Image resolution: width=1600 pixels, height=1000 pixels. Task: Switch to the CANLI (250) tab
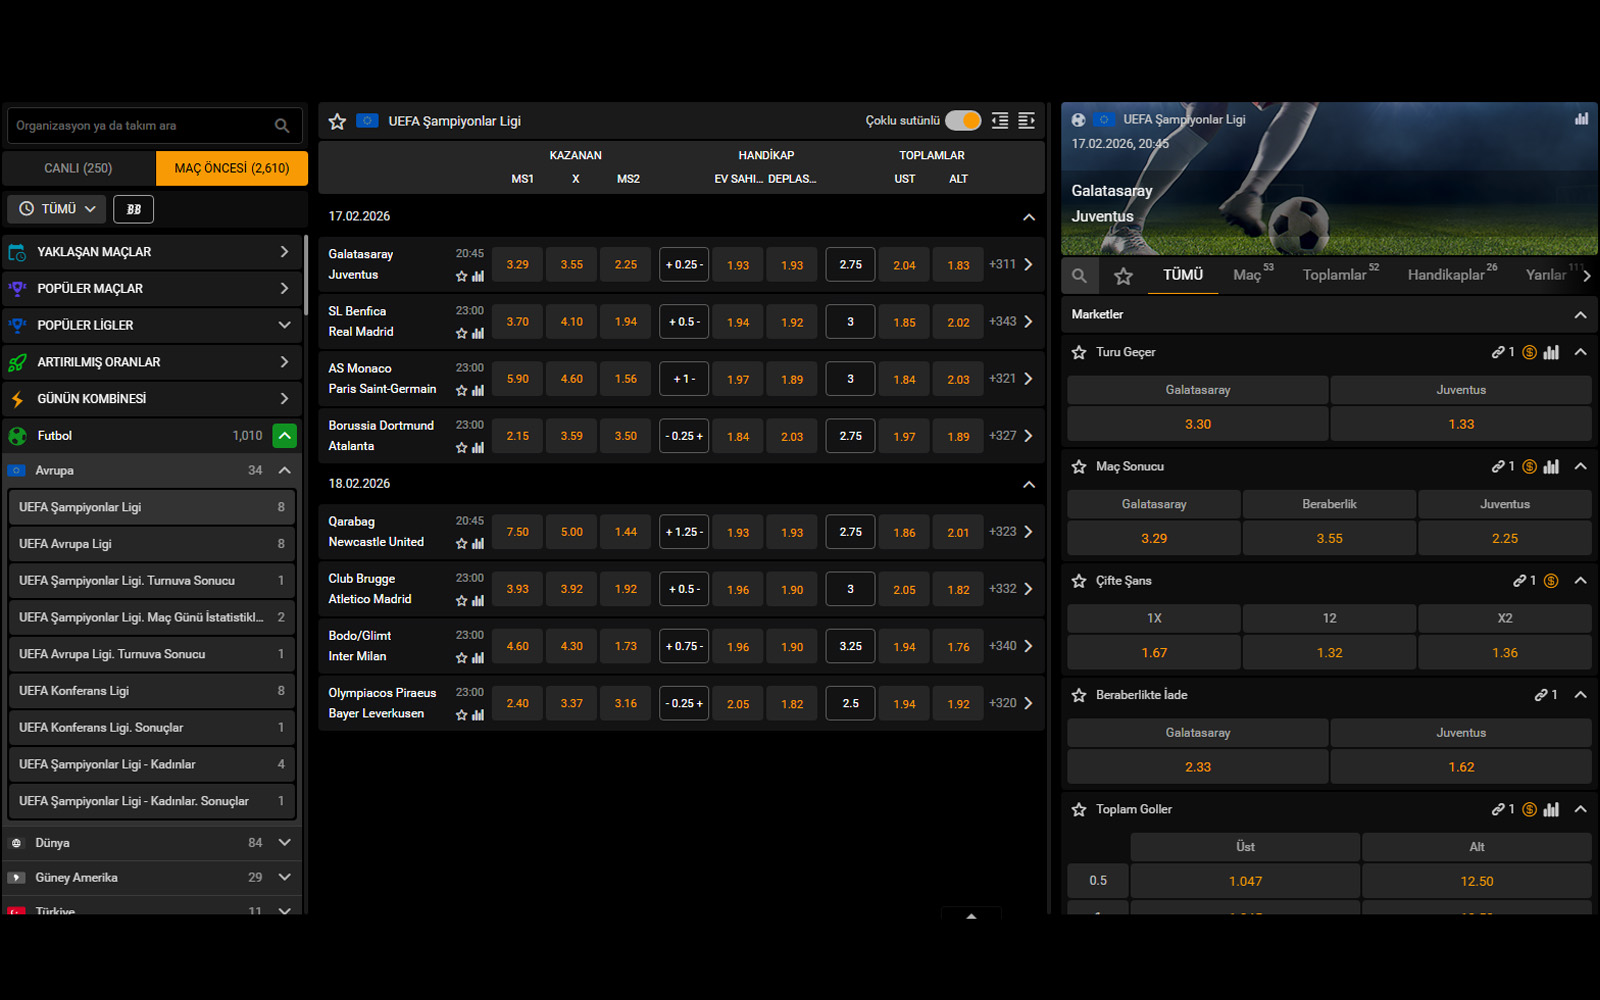point(78,168)
